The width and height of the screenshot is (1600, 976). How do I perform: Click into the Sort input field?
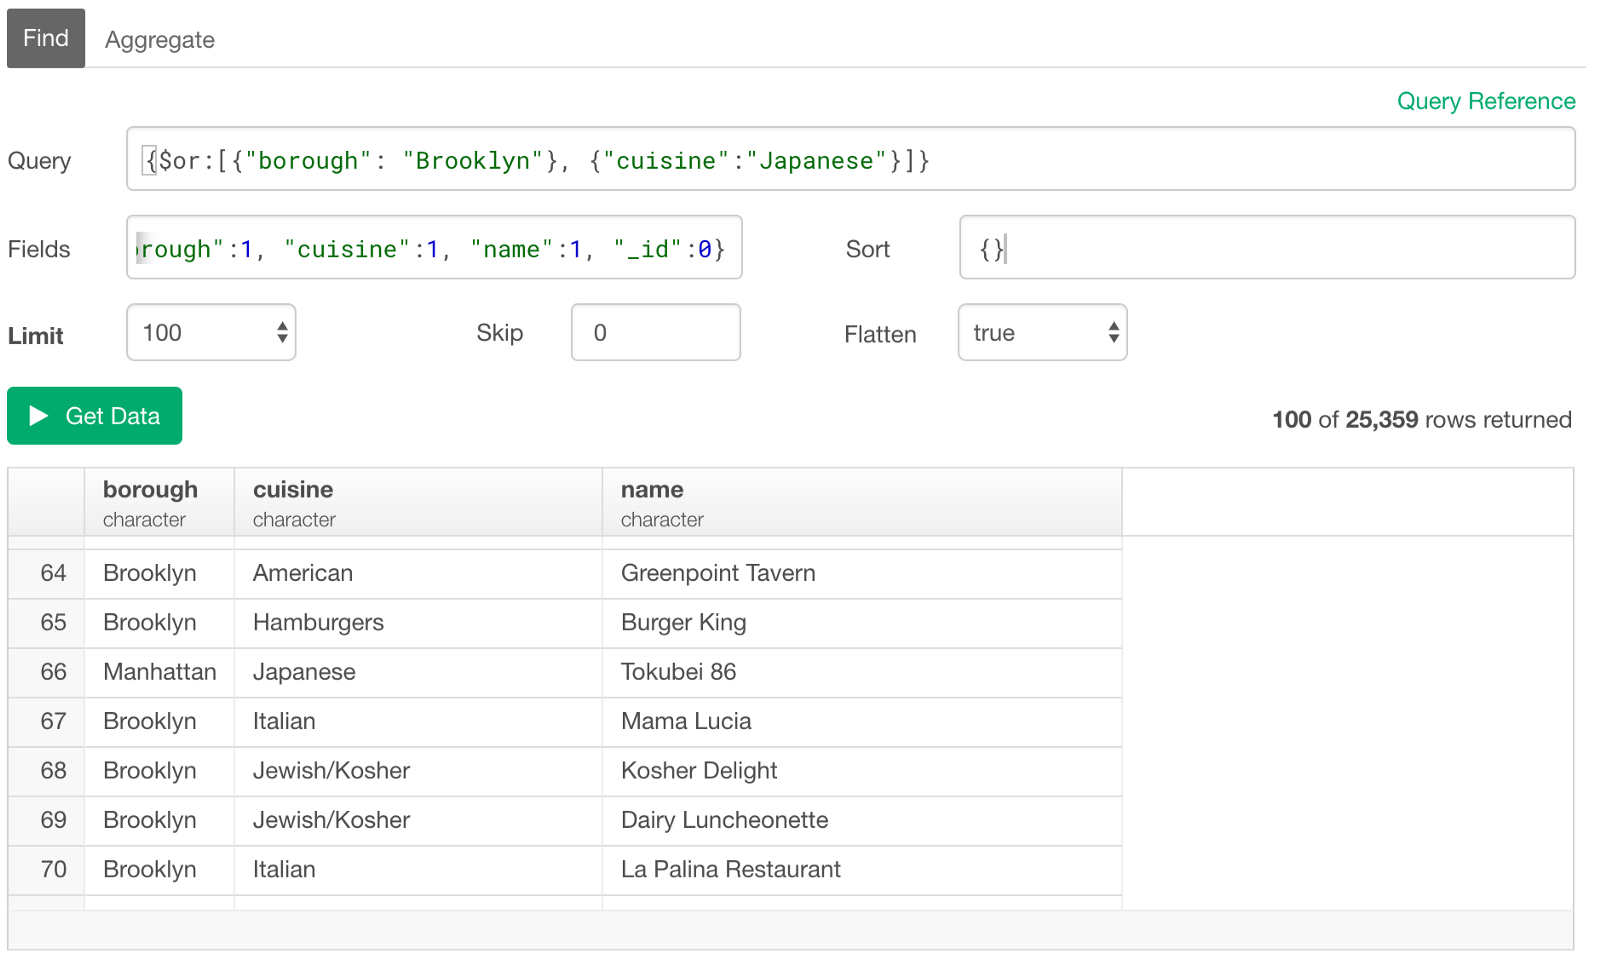(1267, 248)
